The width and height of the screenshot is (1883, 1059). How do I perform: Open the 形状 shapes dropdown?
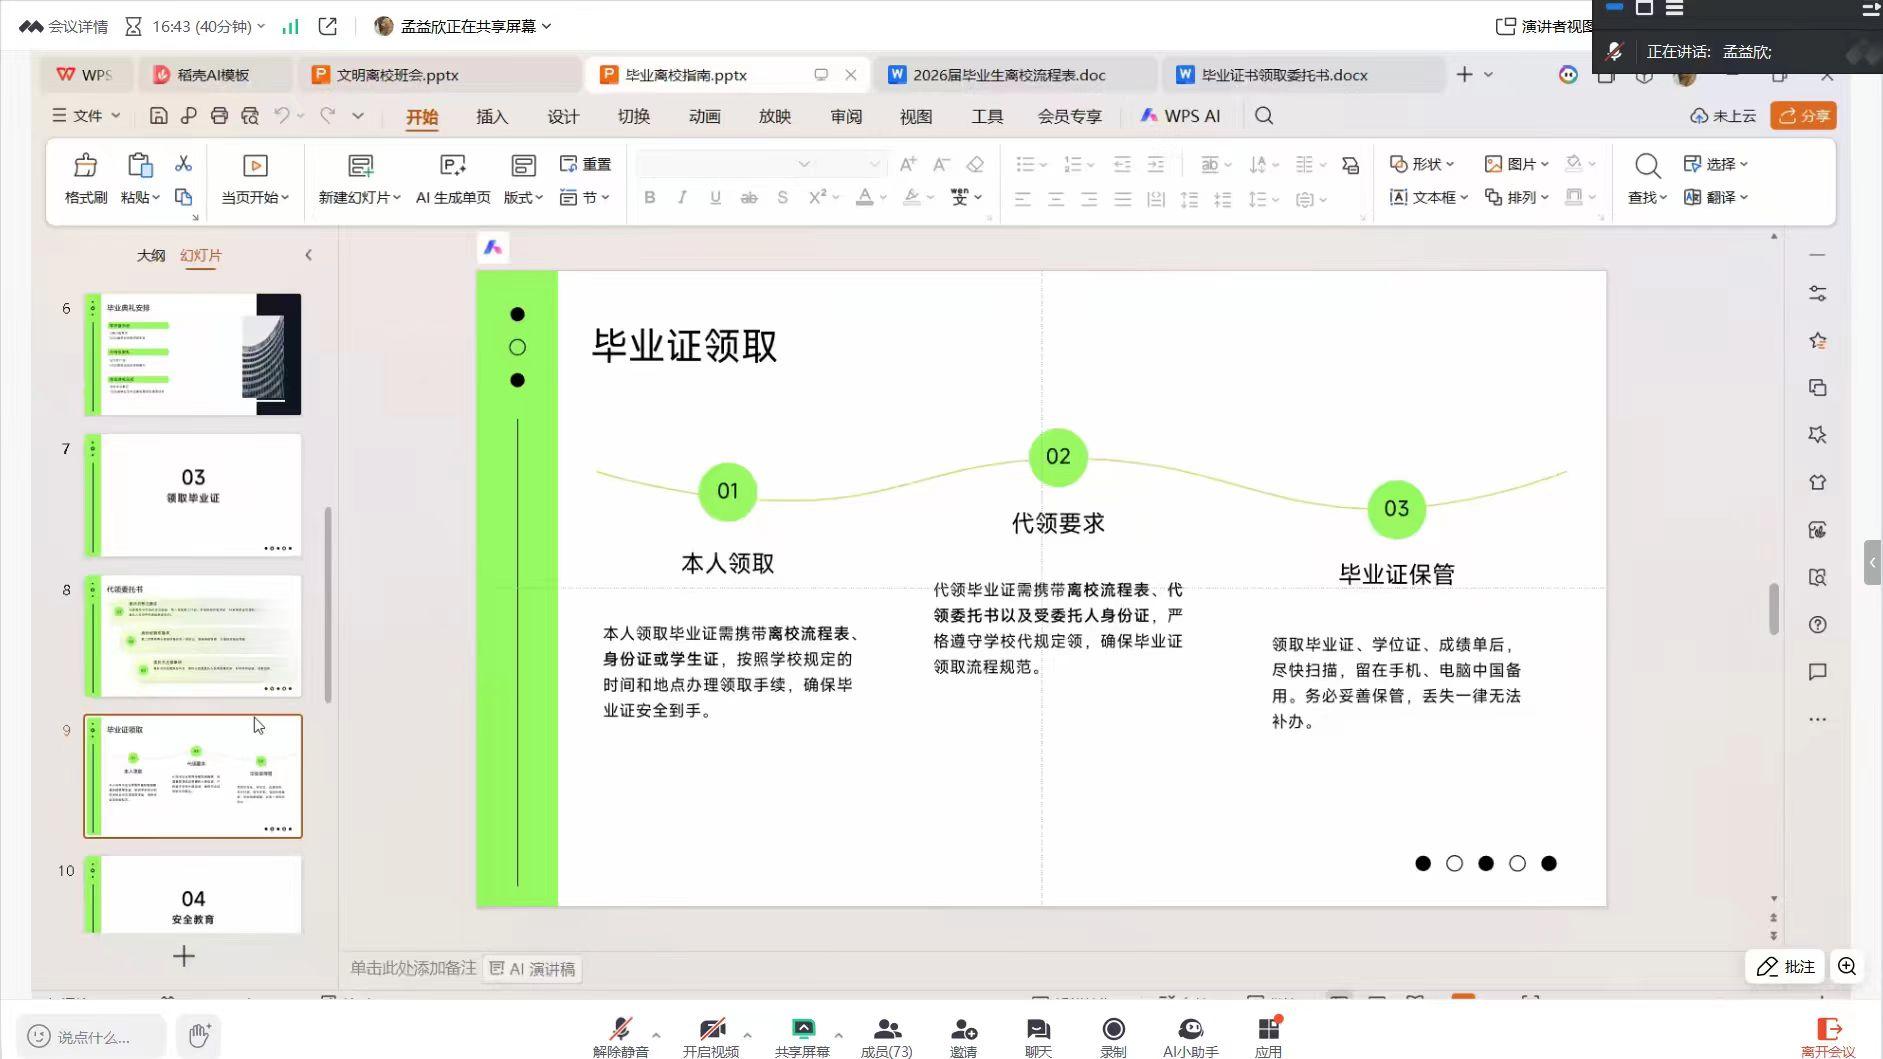click(1421, 164)
